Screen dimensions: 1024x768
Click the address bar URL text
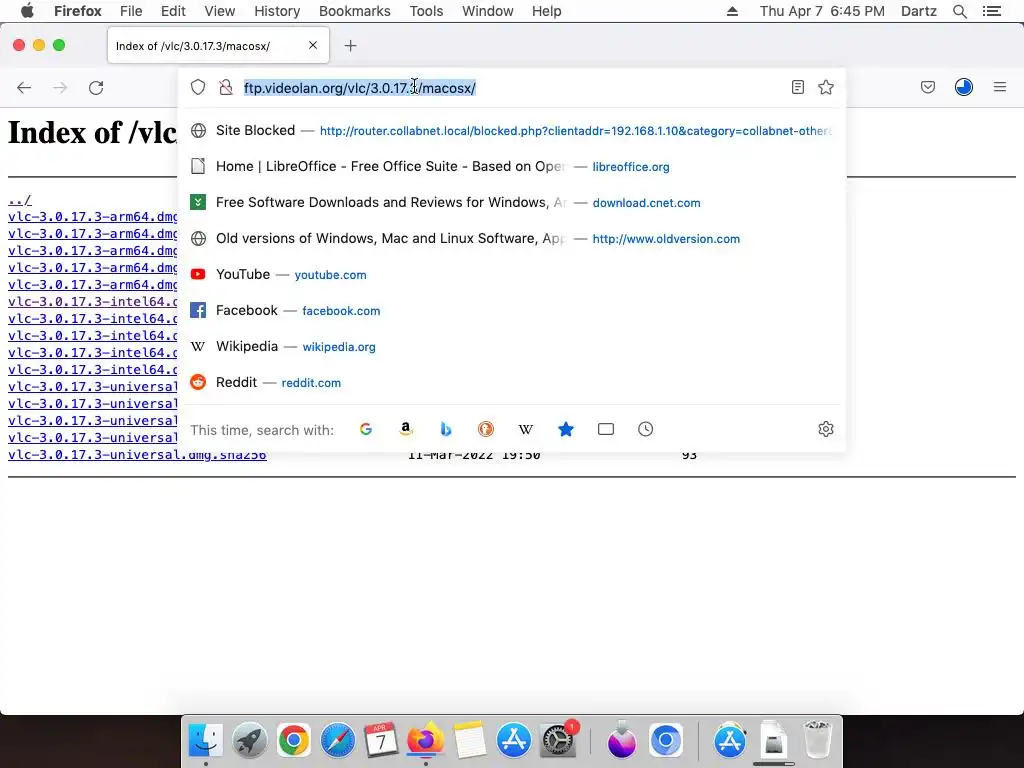pyautogui.click(x=360, y=88)
